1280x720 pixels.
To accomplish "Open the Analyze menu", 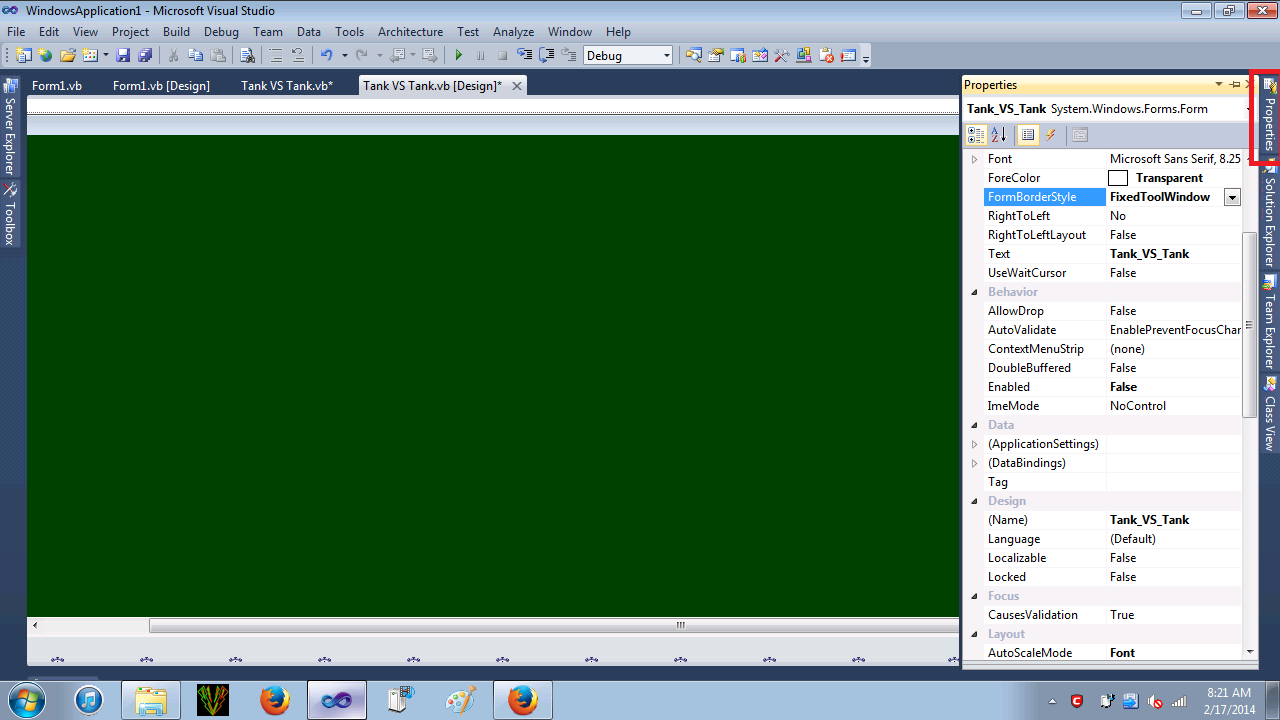I will pyautogui.click(x=513, y=32).
